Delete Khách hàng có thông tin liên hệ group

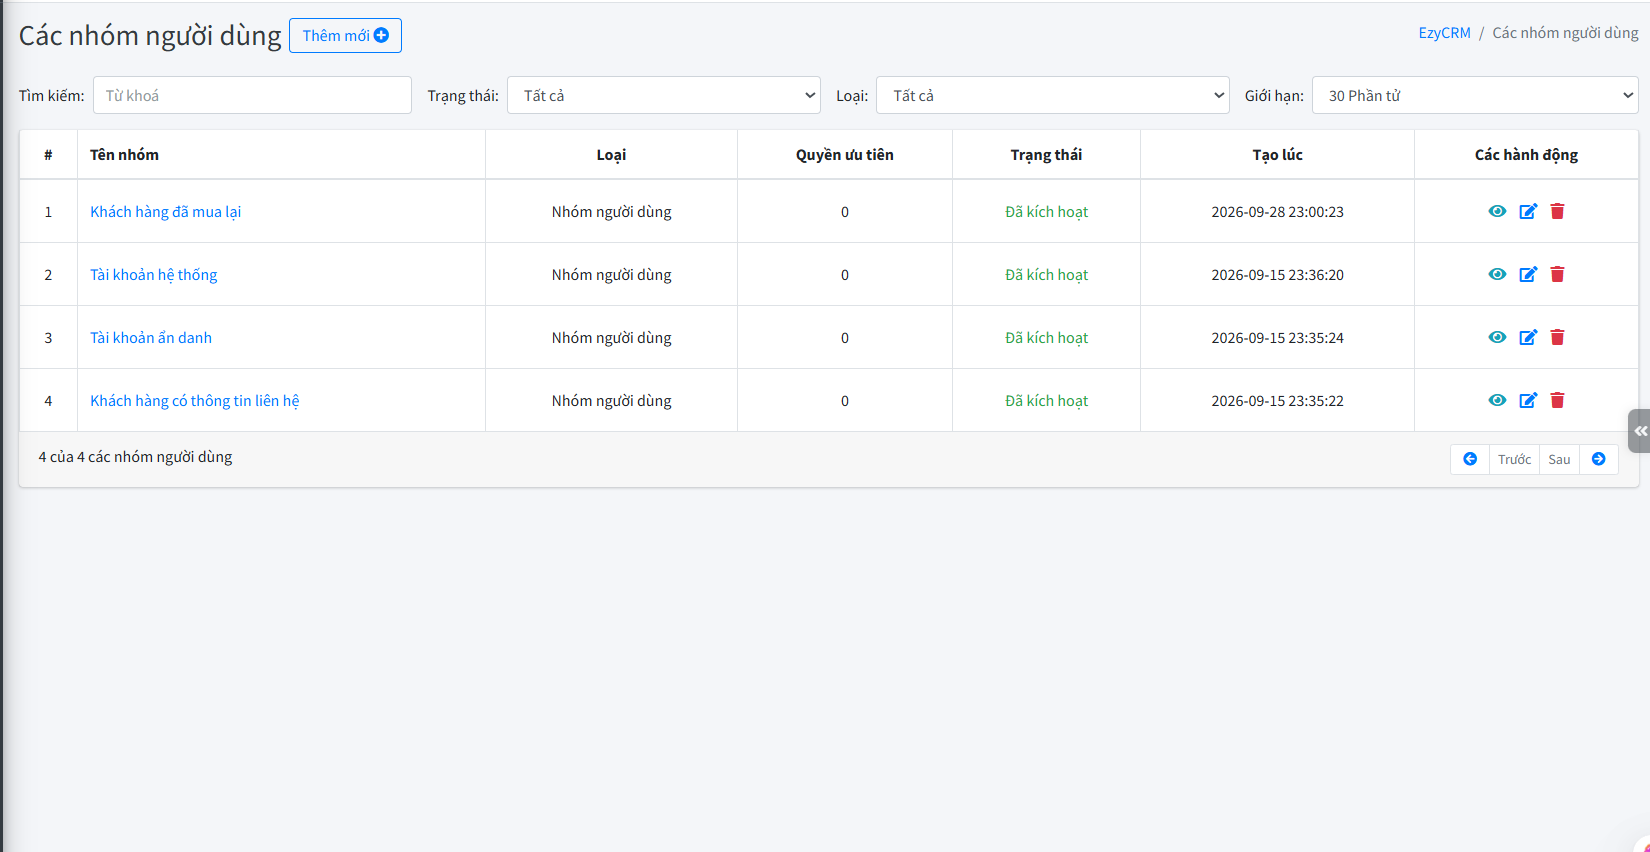tap(1557, 400)
